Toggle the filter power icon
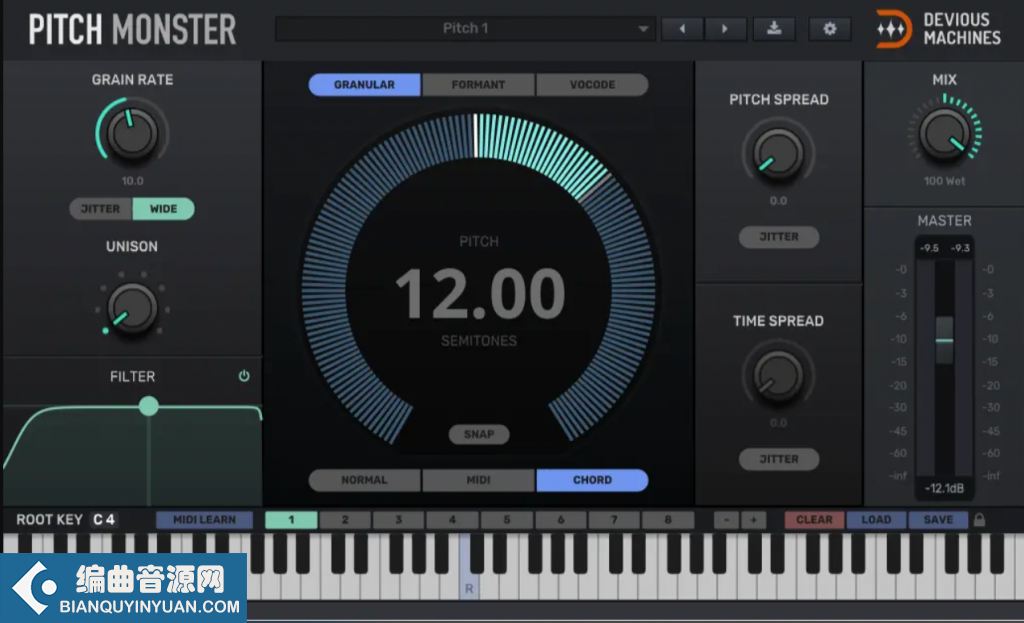 (x=244, y=376)
